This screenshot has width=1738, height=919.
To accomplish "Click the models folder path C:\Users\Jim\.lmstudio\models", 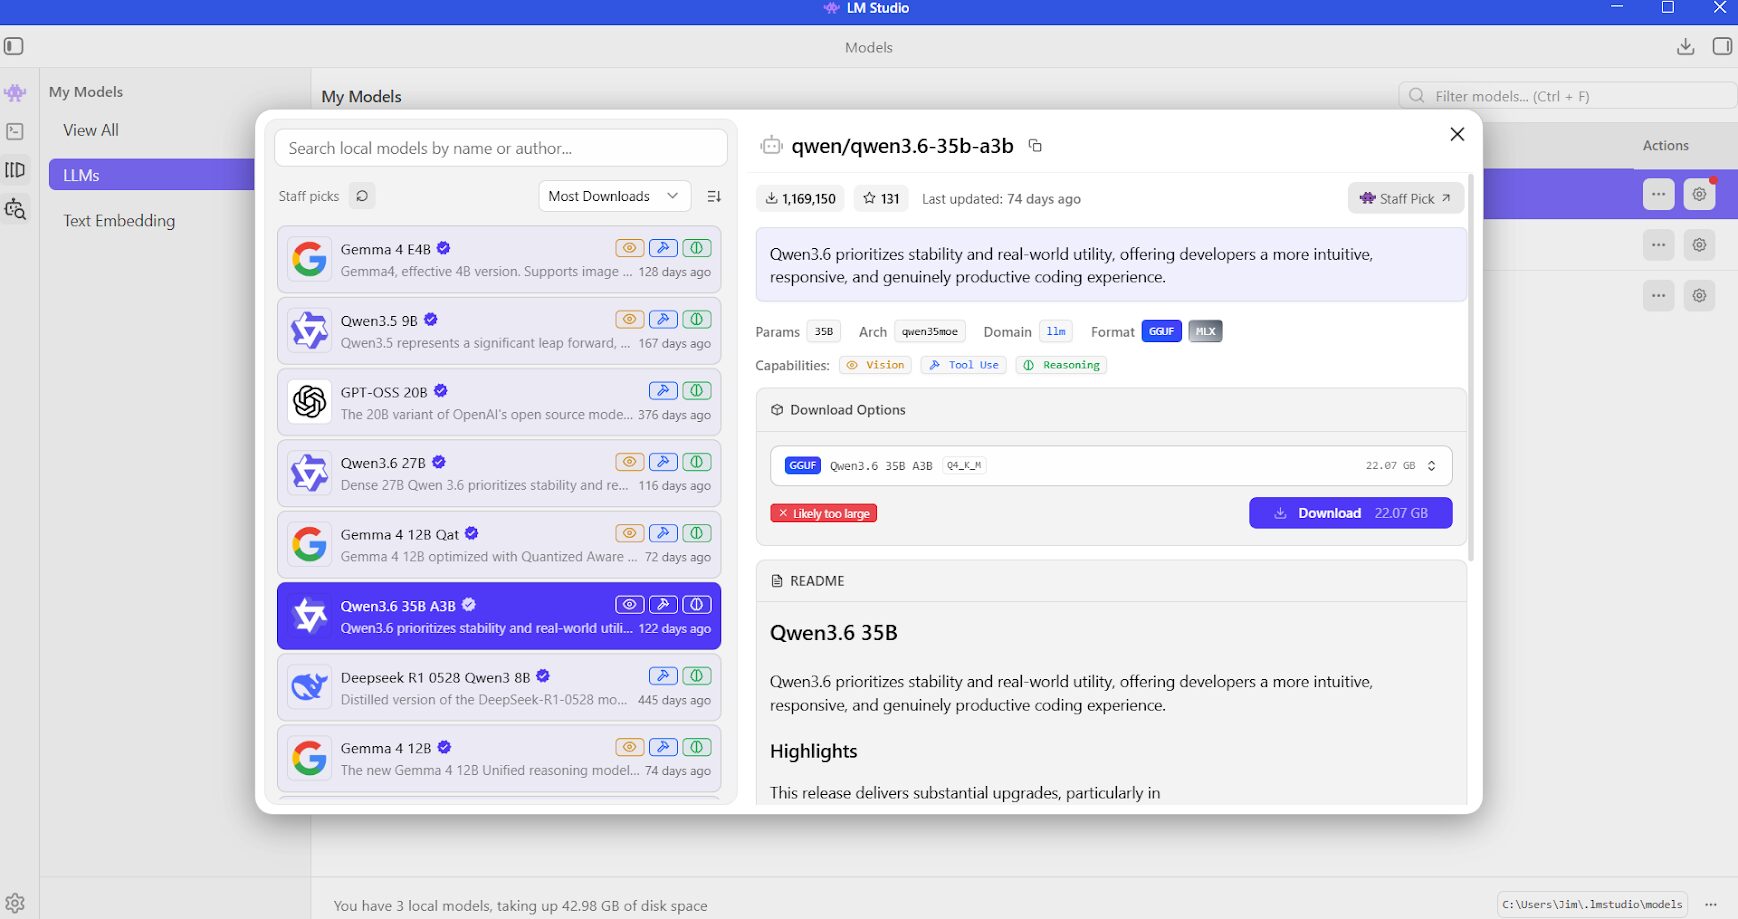I will pyautogui.click(x=1592, y=904).
